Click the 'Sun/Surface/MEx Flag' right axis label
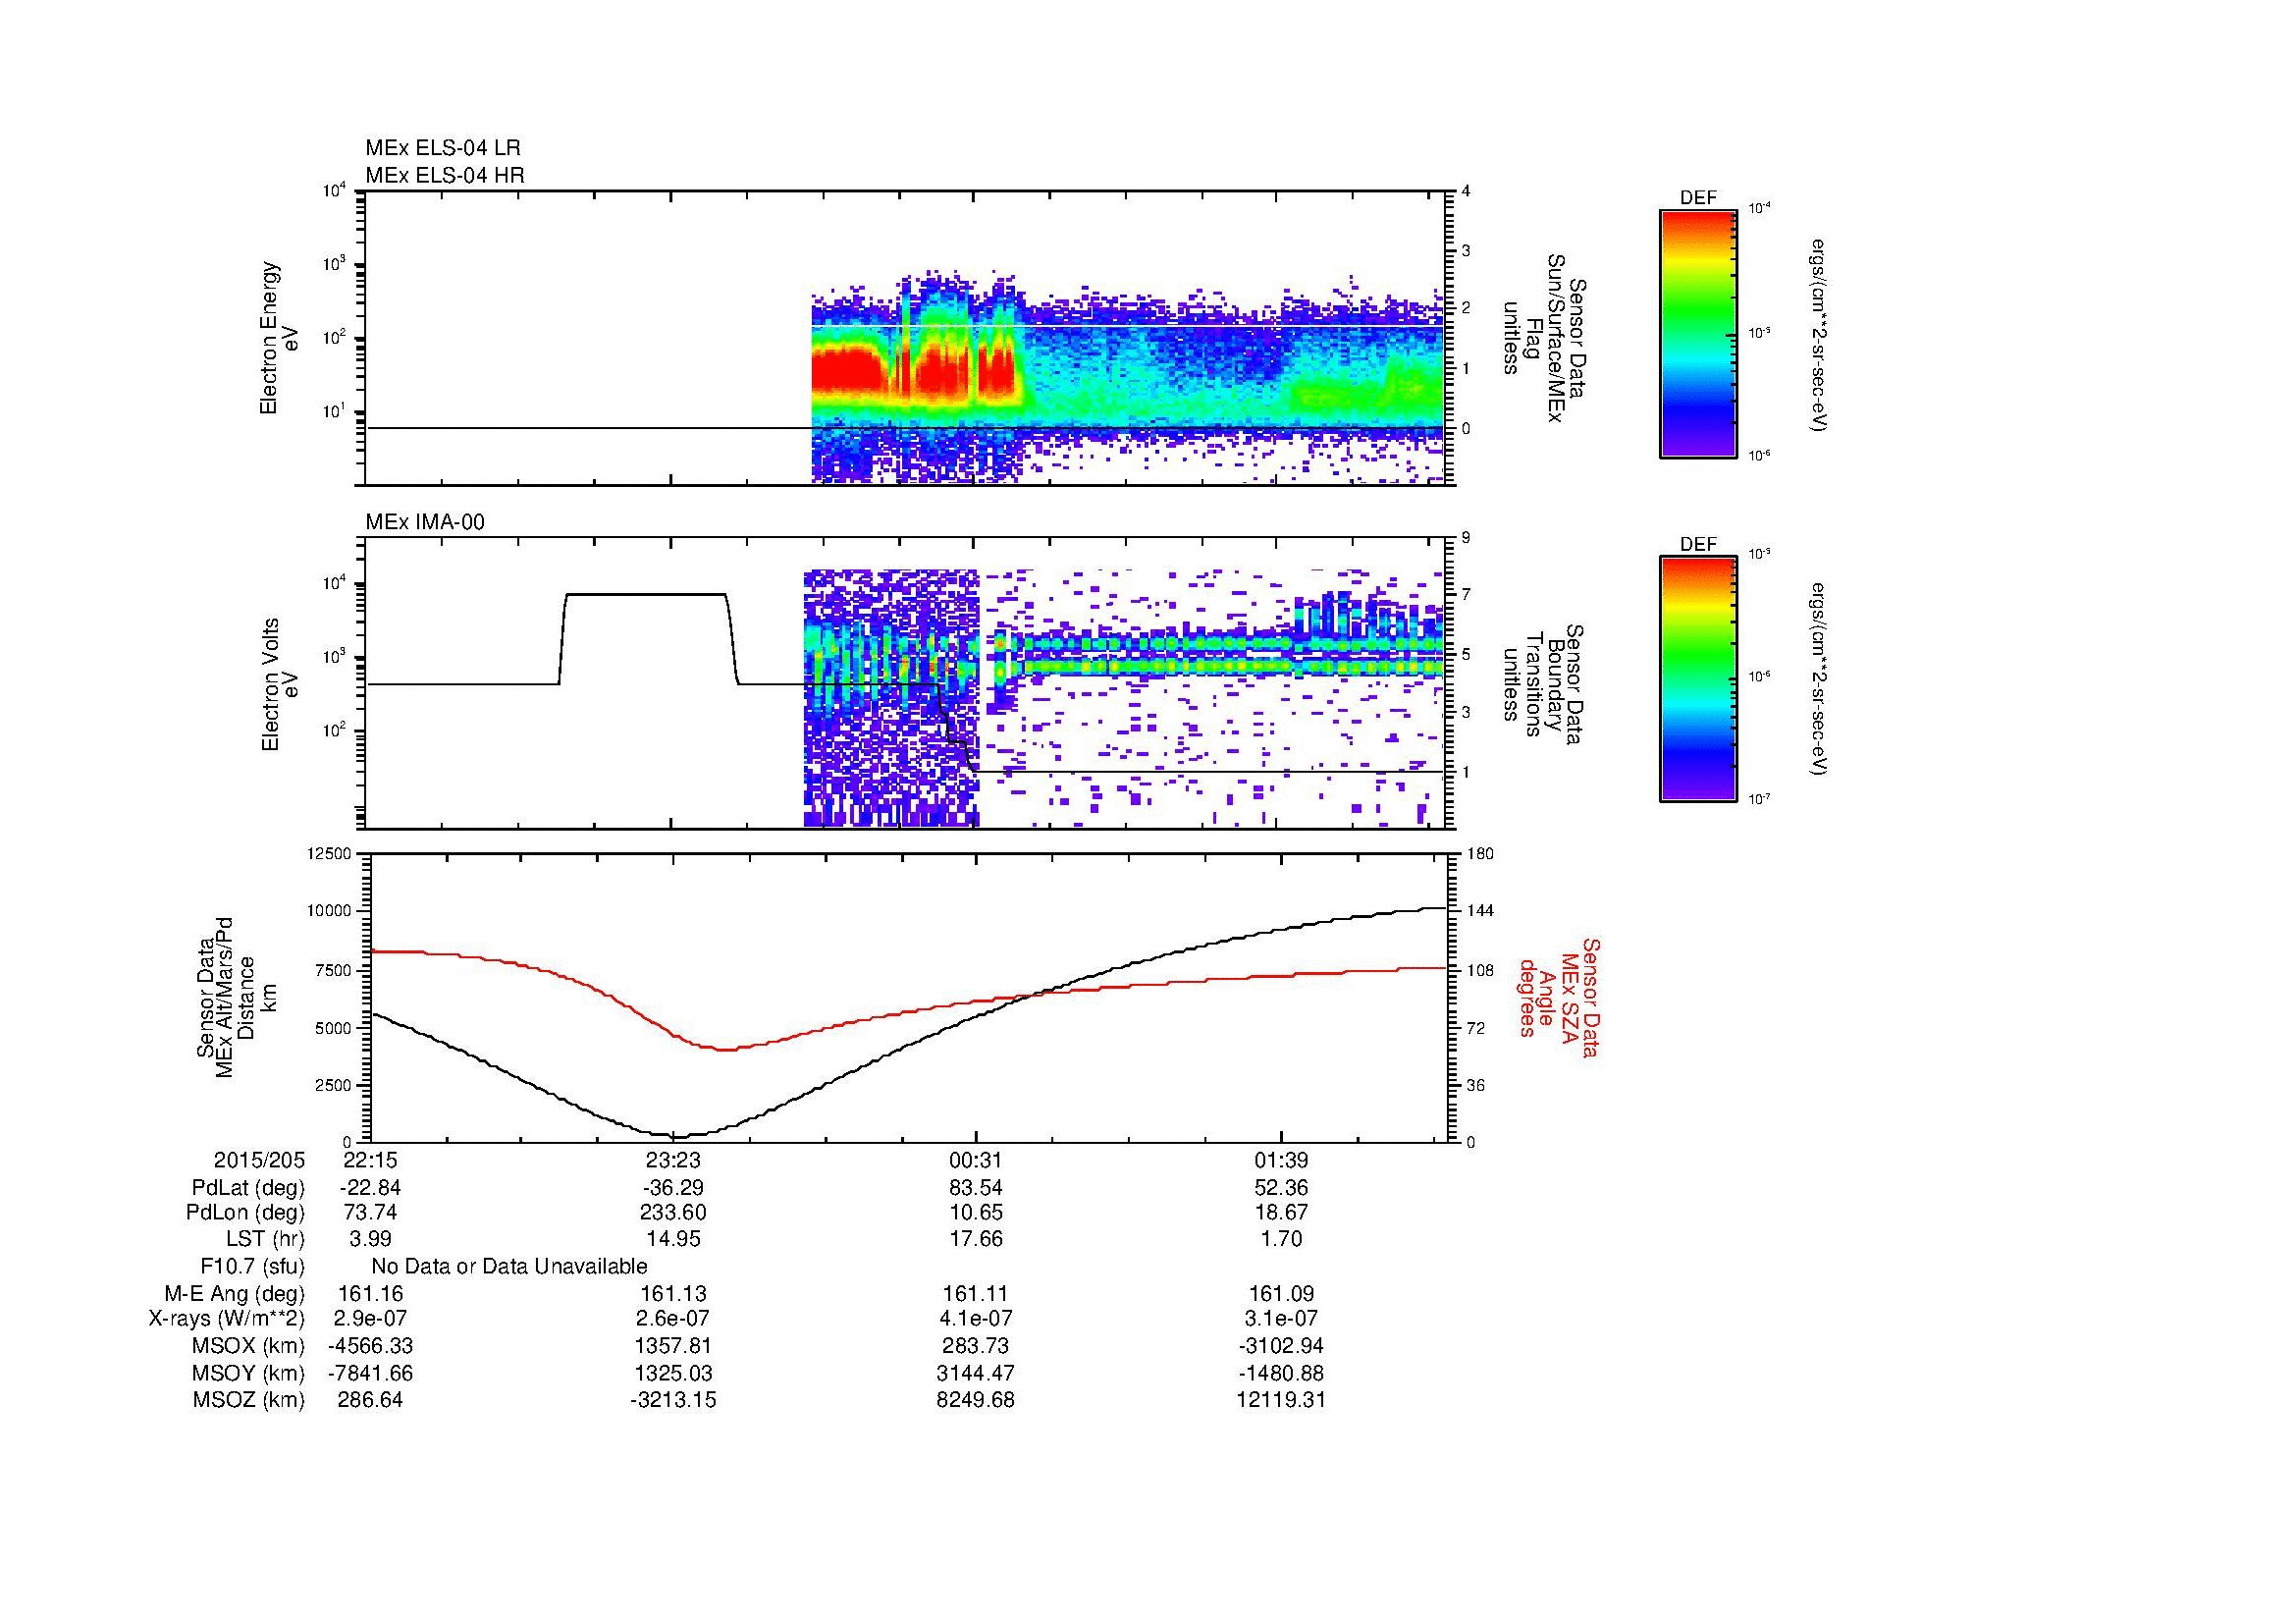The width and height of the screenshot is (2296, 1623). point(1545,338)
